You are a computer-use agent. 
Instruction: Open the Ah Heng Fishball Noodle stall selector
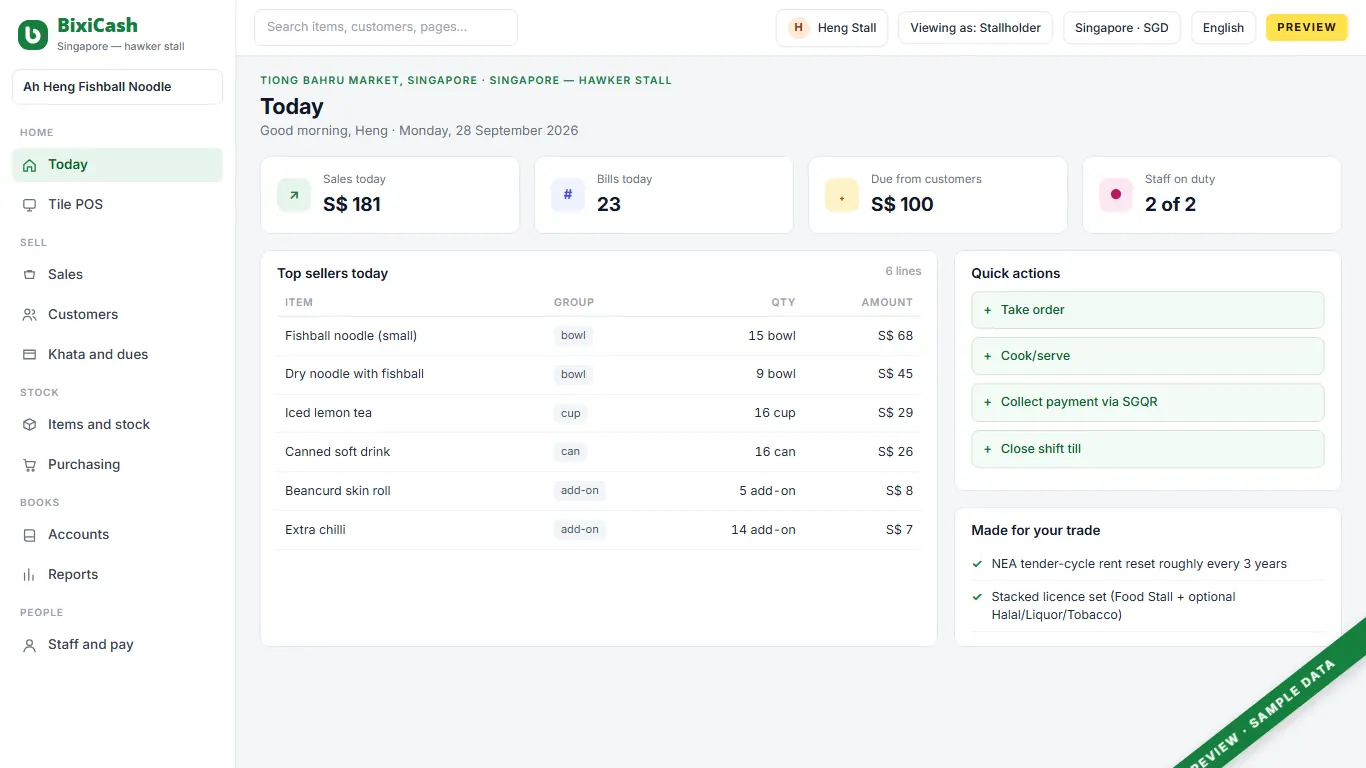tap(117, 87)
